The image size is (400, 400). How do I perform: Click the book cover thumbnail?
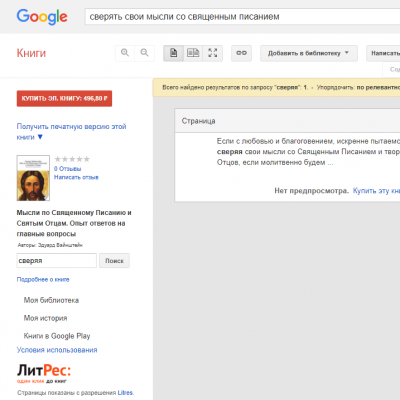coord(33,178)
